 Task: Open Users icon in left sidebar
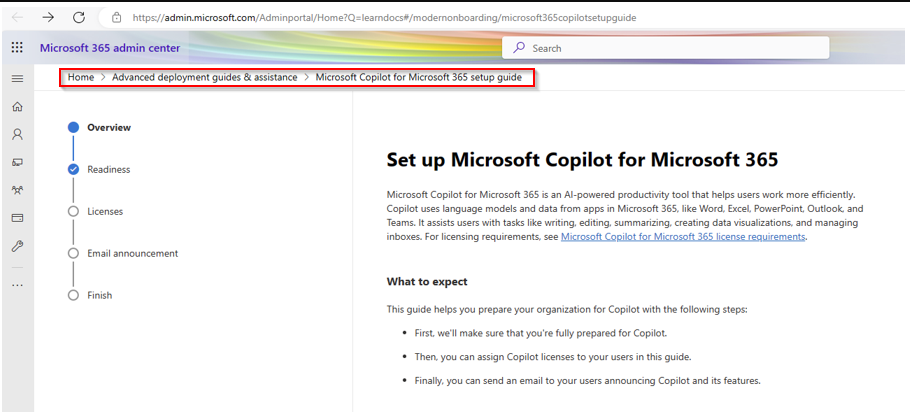pos(17,134)
